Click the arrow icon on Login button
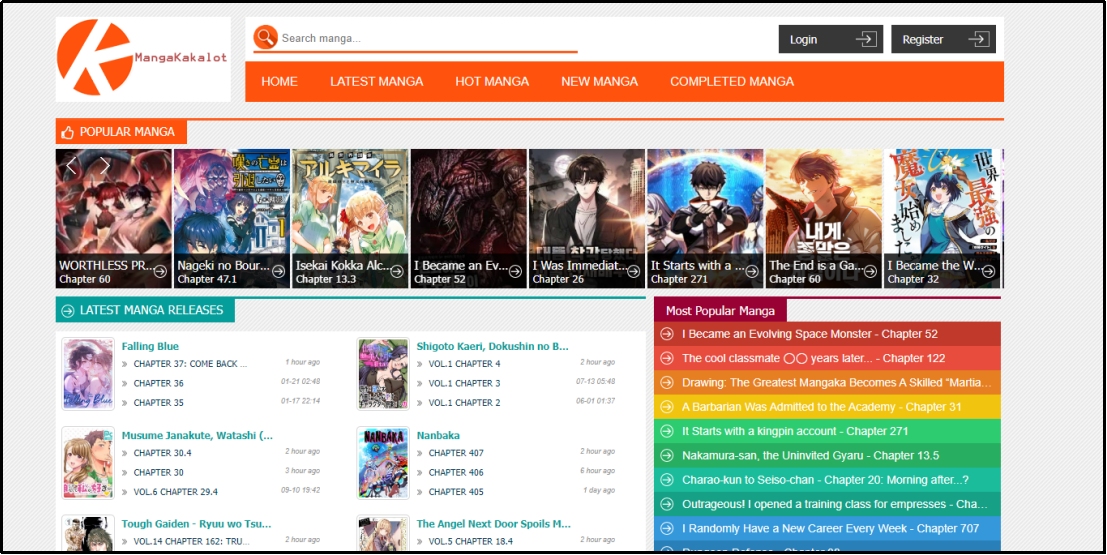1107x555 pixels. 866,39
